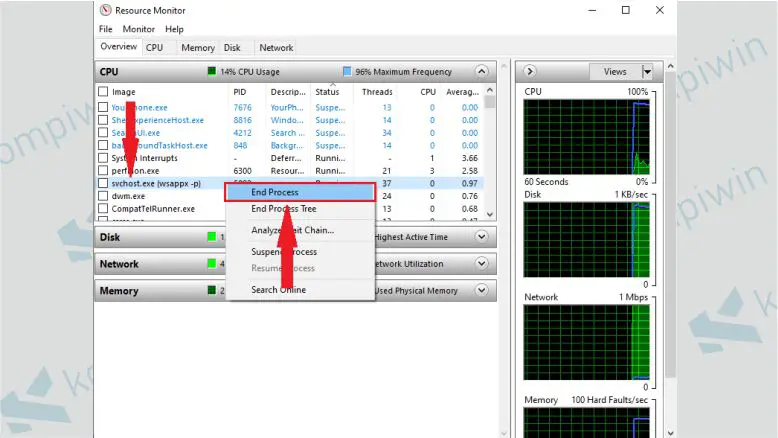
Task: Collapse the graph pane with the arrow button
Action: pos(529,71)
